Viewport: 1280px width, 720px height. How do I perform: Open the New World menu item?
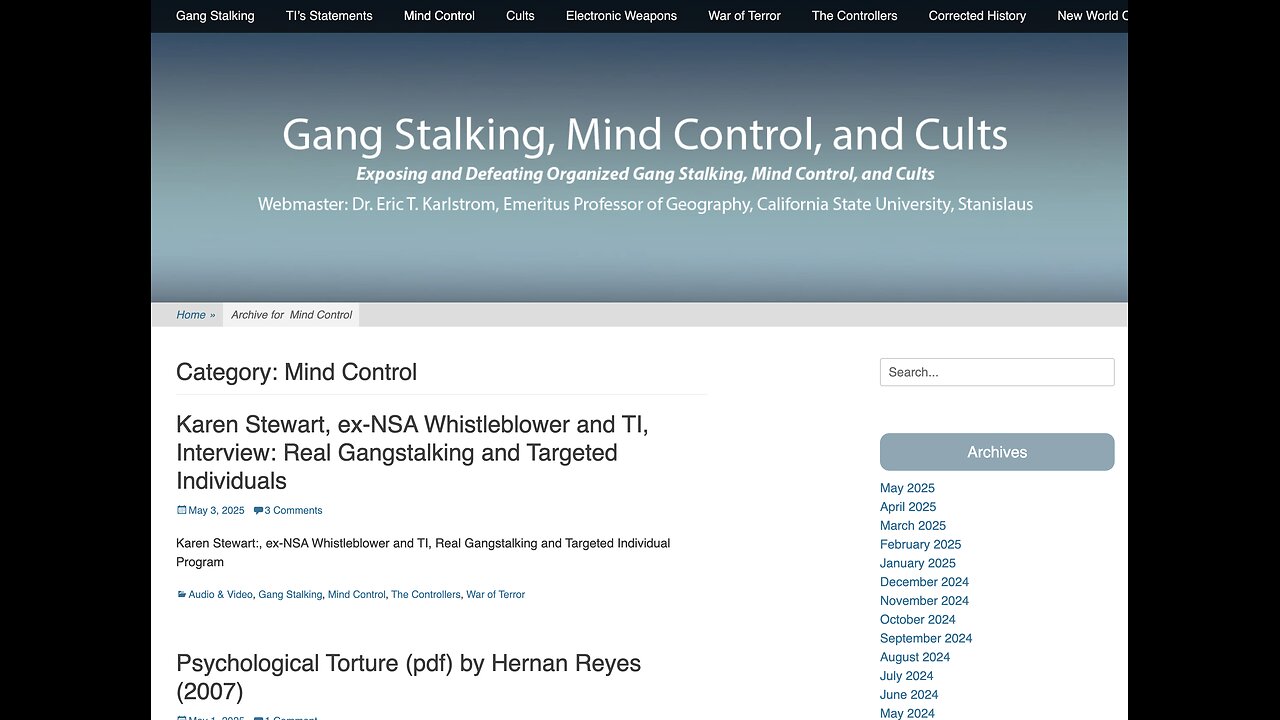click(1092, 16)
